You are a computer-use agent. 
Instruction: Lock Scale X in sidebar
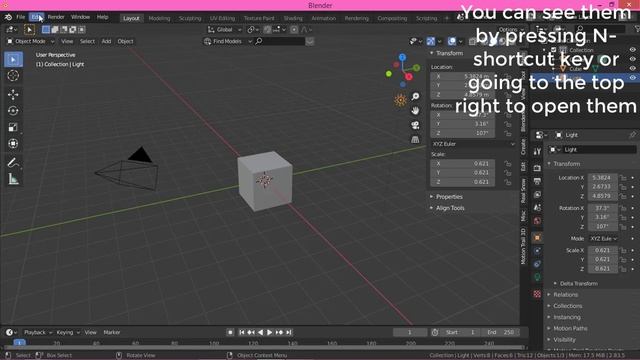click(x=507, y=164)
